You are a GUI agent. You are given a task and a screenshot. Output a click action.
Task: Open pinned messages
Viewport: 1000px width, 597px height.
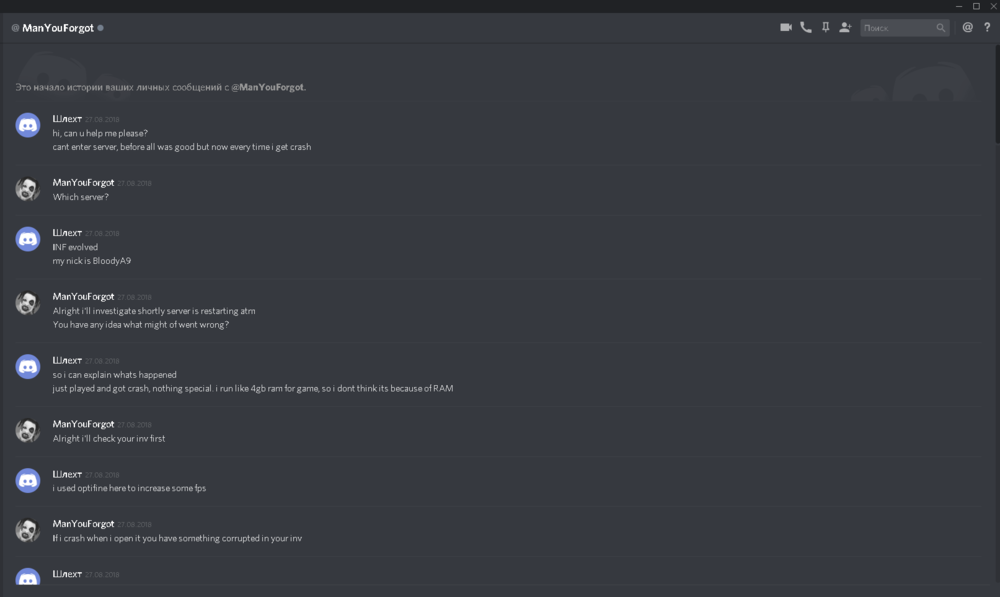825,28
